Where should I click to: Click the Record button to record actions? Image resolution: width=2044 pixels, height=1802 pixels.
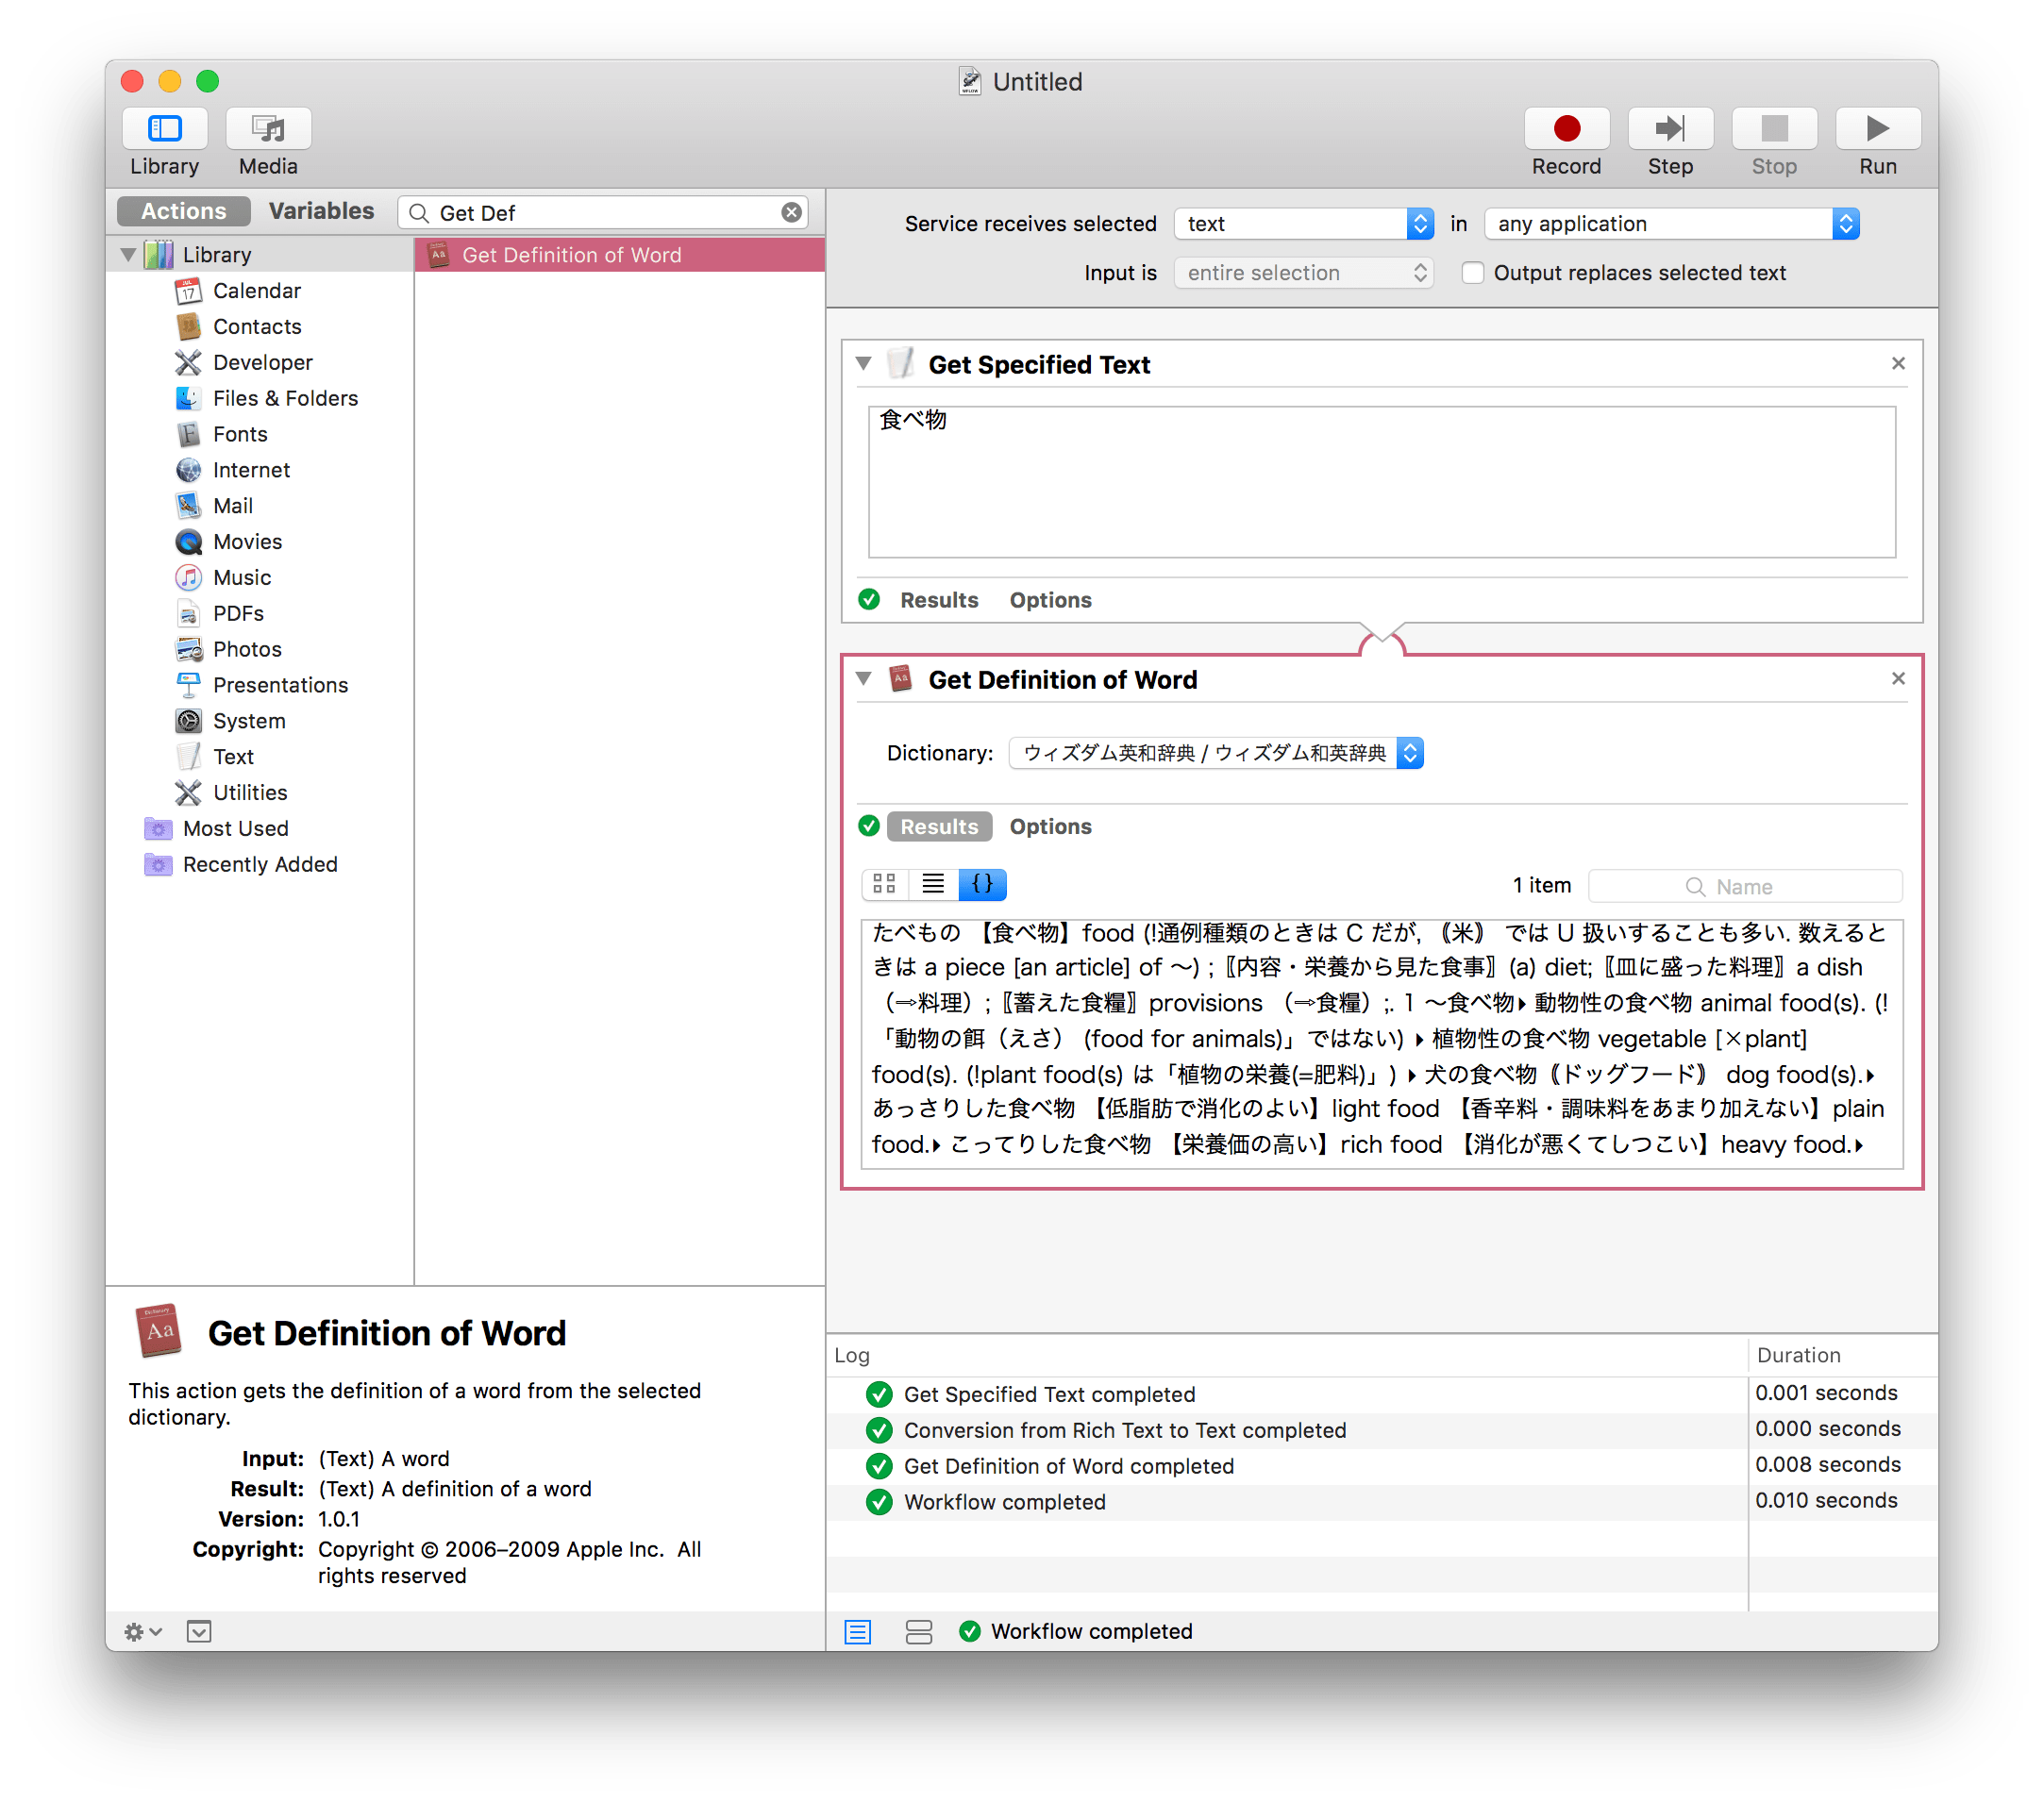tap(1565, 128)
